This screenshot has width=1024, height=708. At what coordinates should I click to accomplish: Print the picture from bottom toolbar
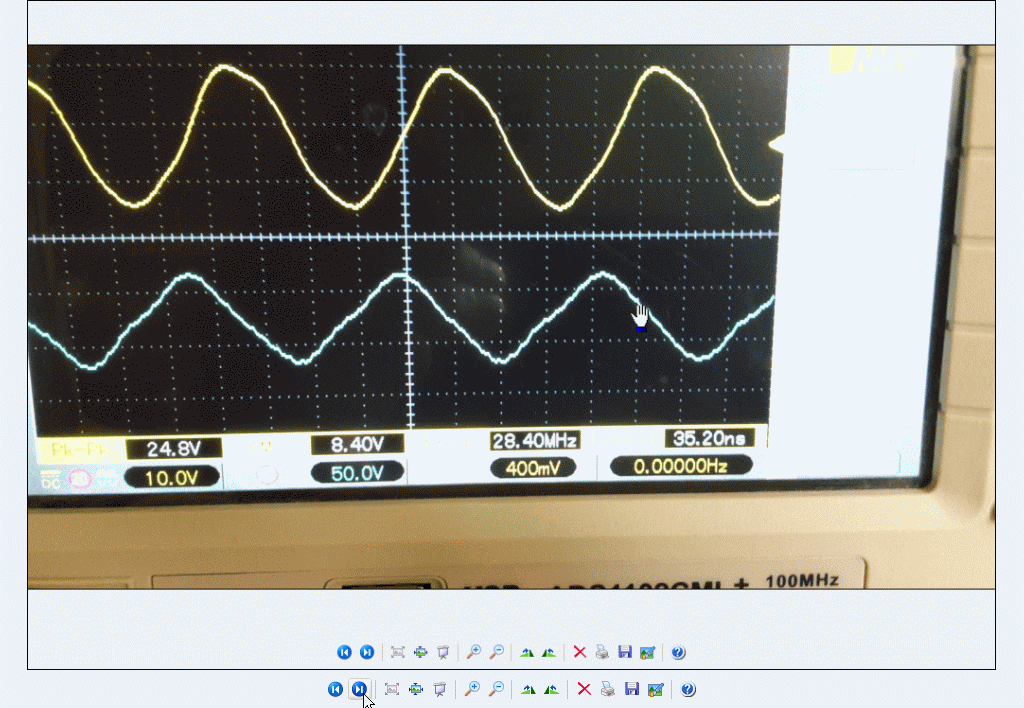(608, 689)
